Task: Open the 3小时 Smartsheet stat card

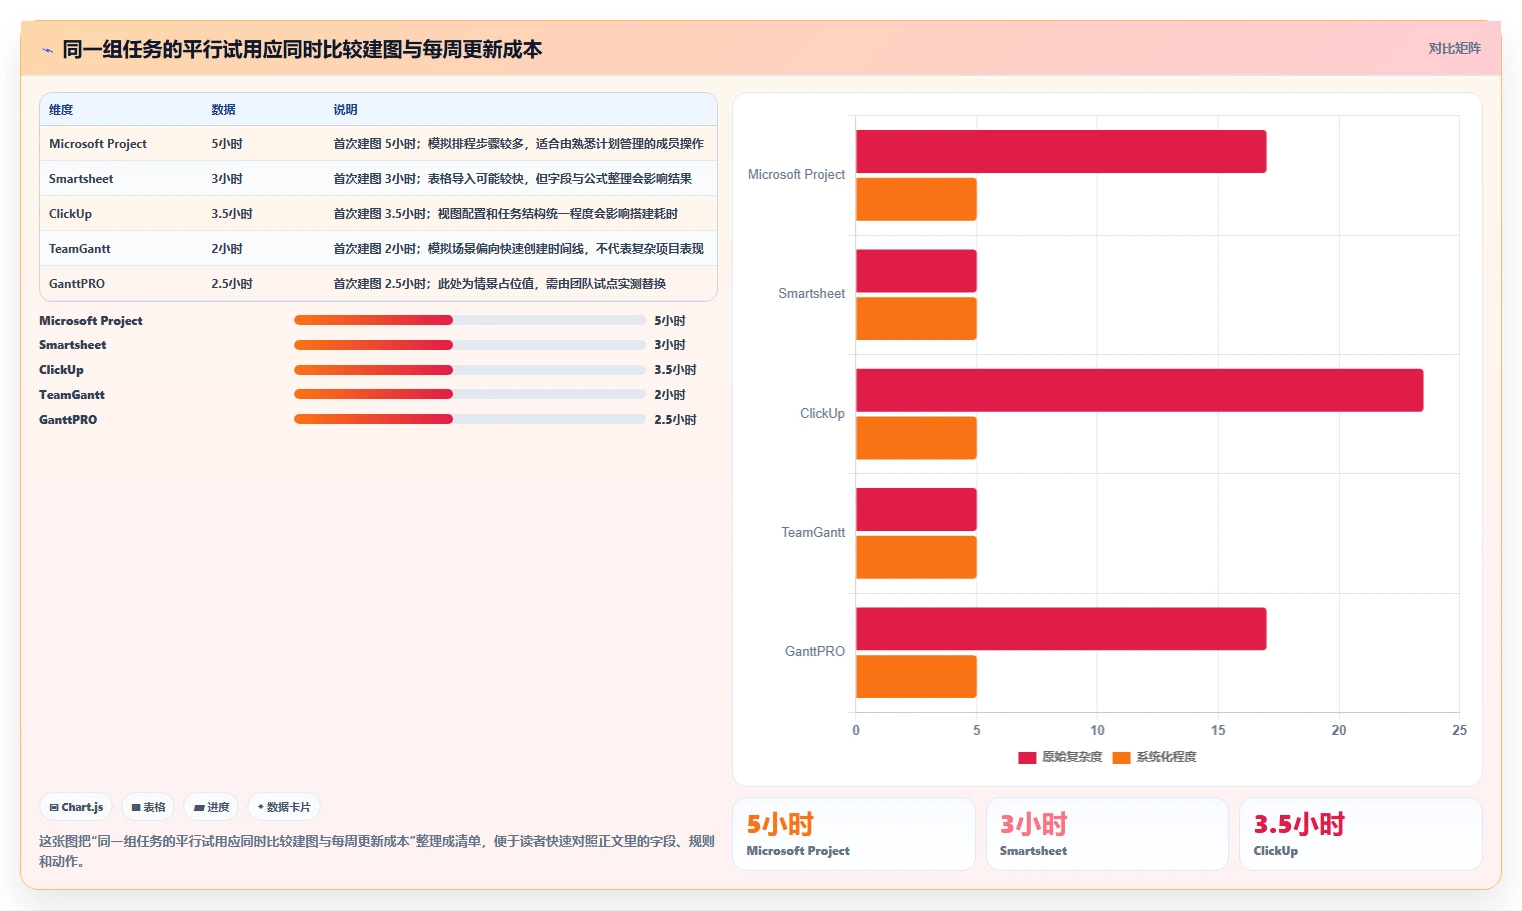Action: [1107, 834]
